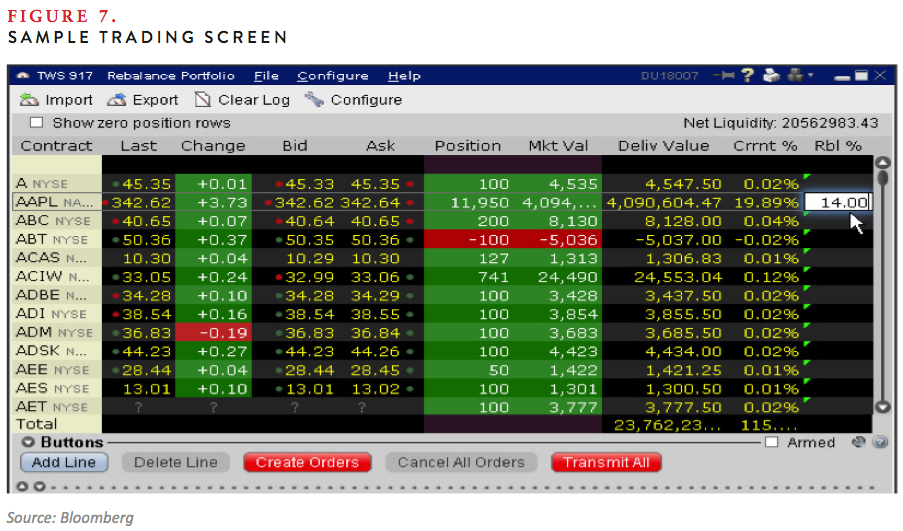Click the red -100 position cell for ABT
The height and width of the screenshot is (531, 903).
click(469, 240)
